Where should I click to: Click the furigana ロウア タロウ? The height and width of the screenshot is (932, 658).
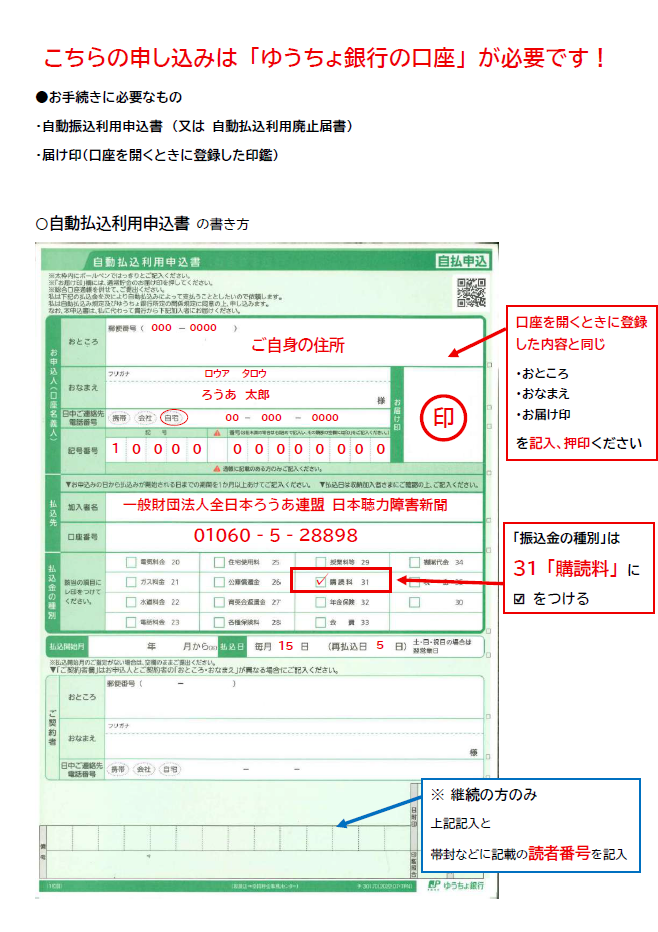[235, 373]
